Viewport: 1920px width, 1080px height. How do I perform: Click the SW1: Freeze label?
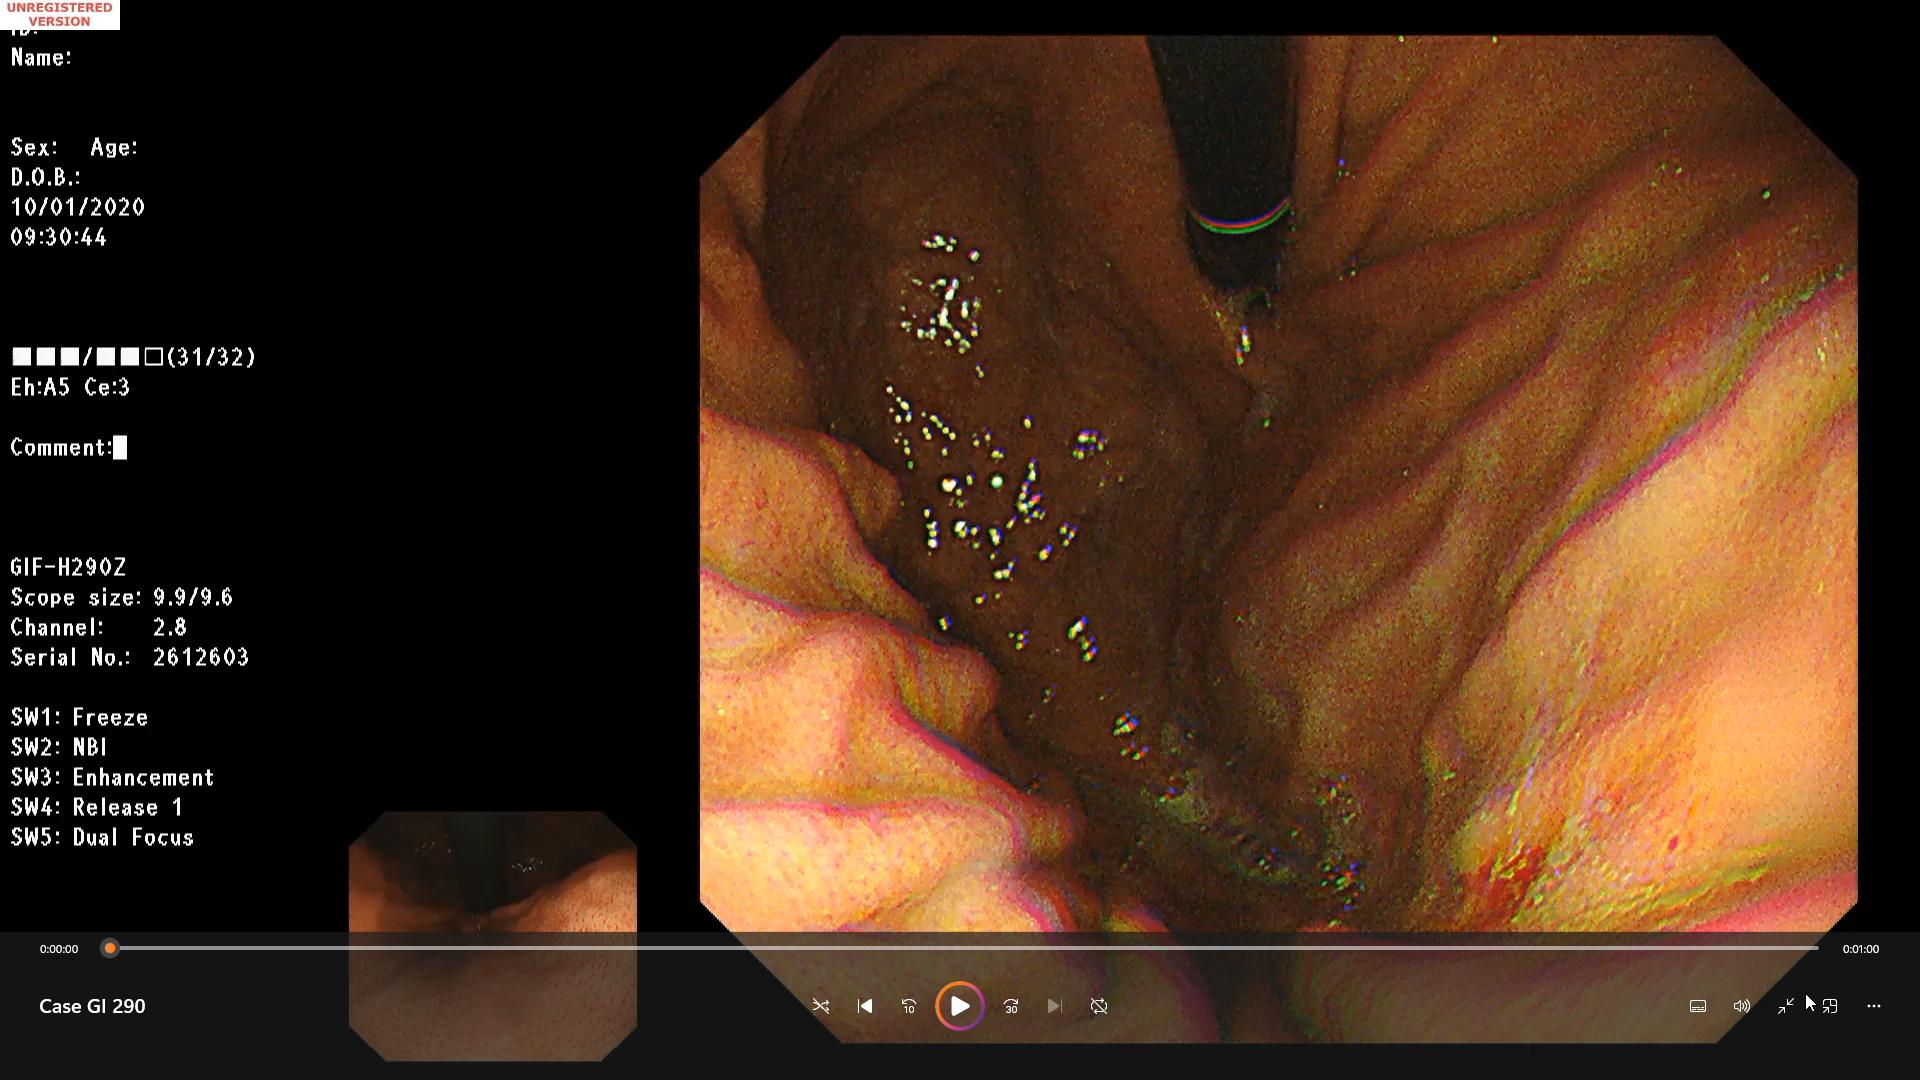pos(79,717)
